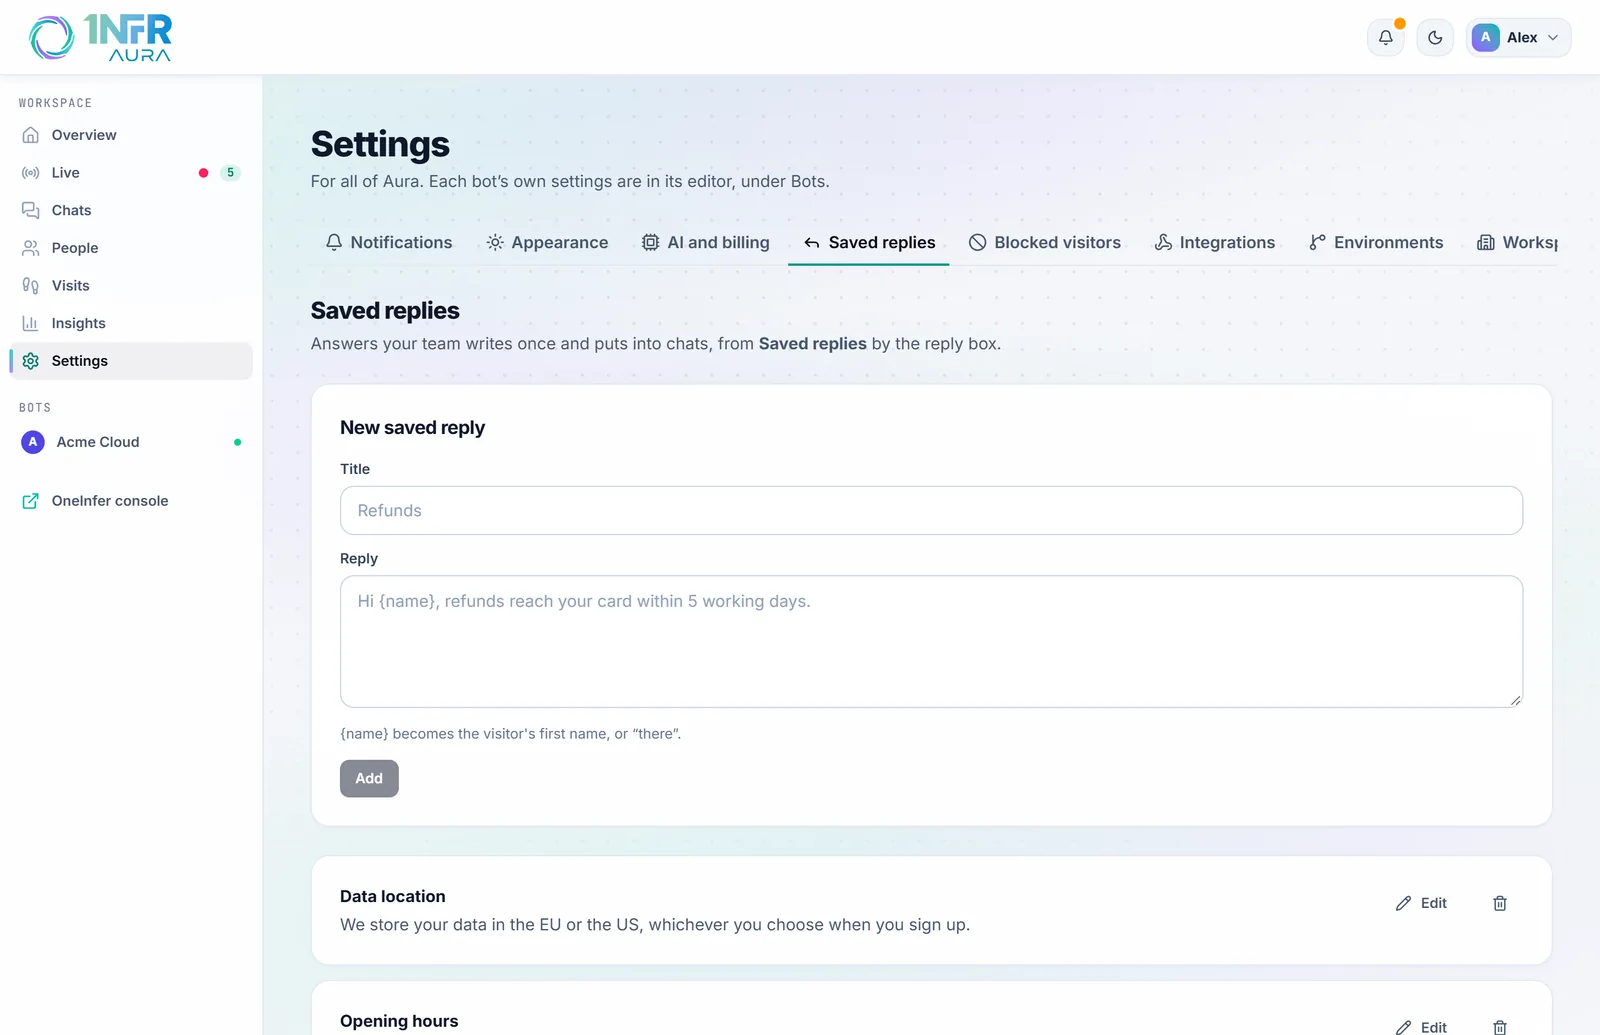The width and height of the screenshot is (1600, 1035).
Task: Click the avatar beside Alex in header
Action: point(1486,38)
